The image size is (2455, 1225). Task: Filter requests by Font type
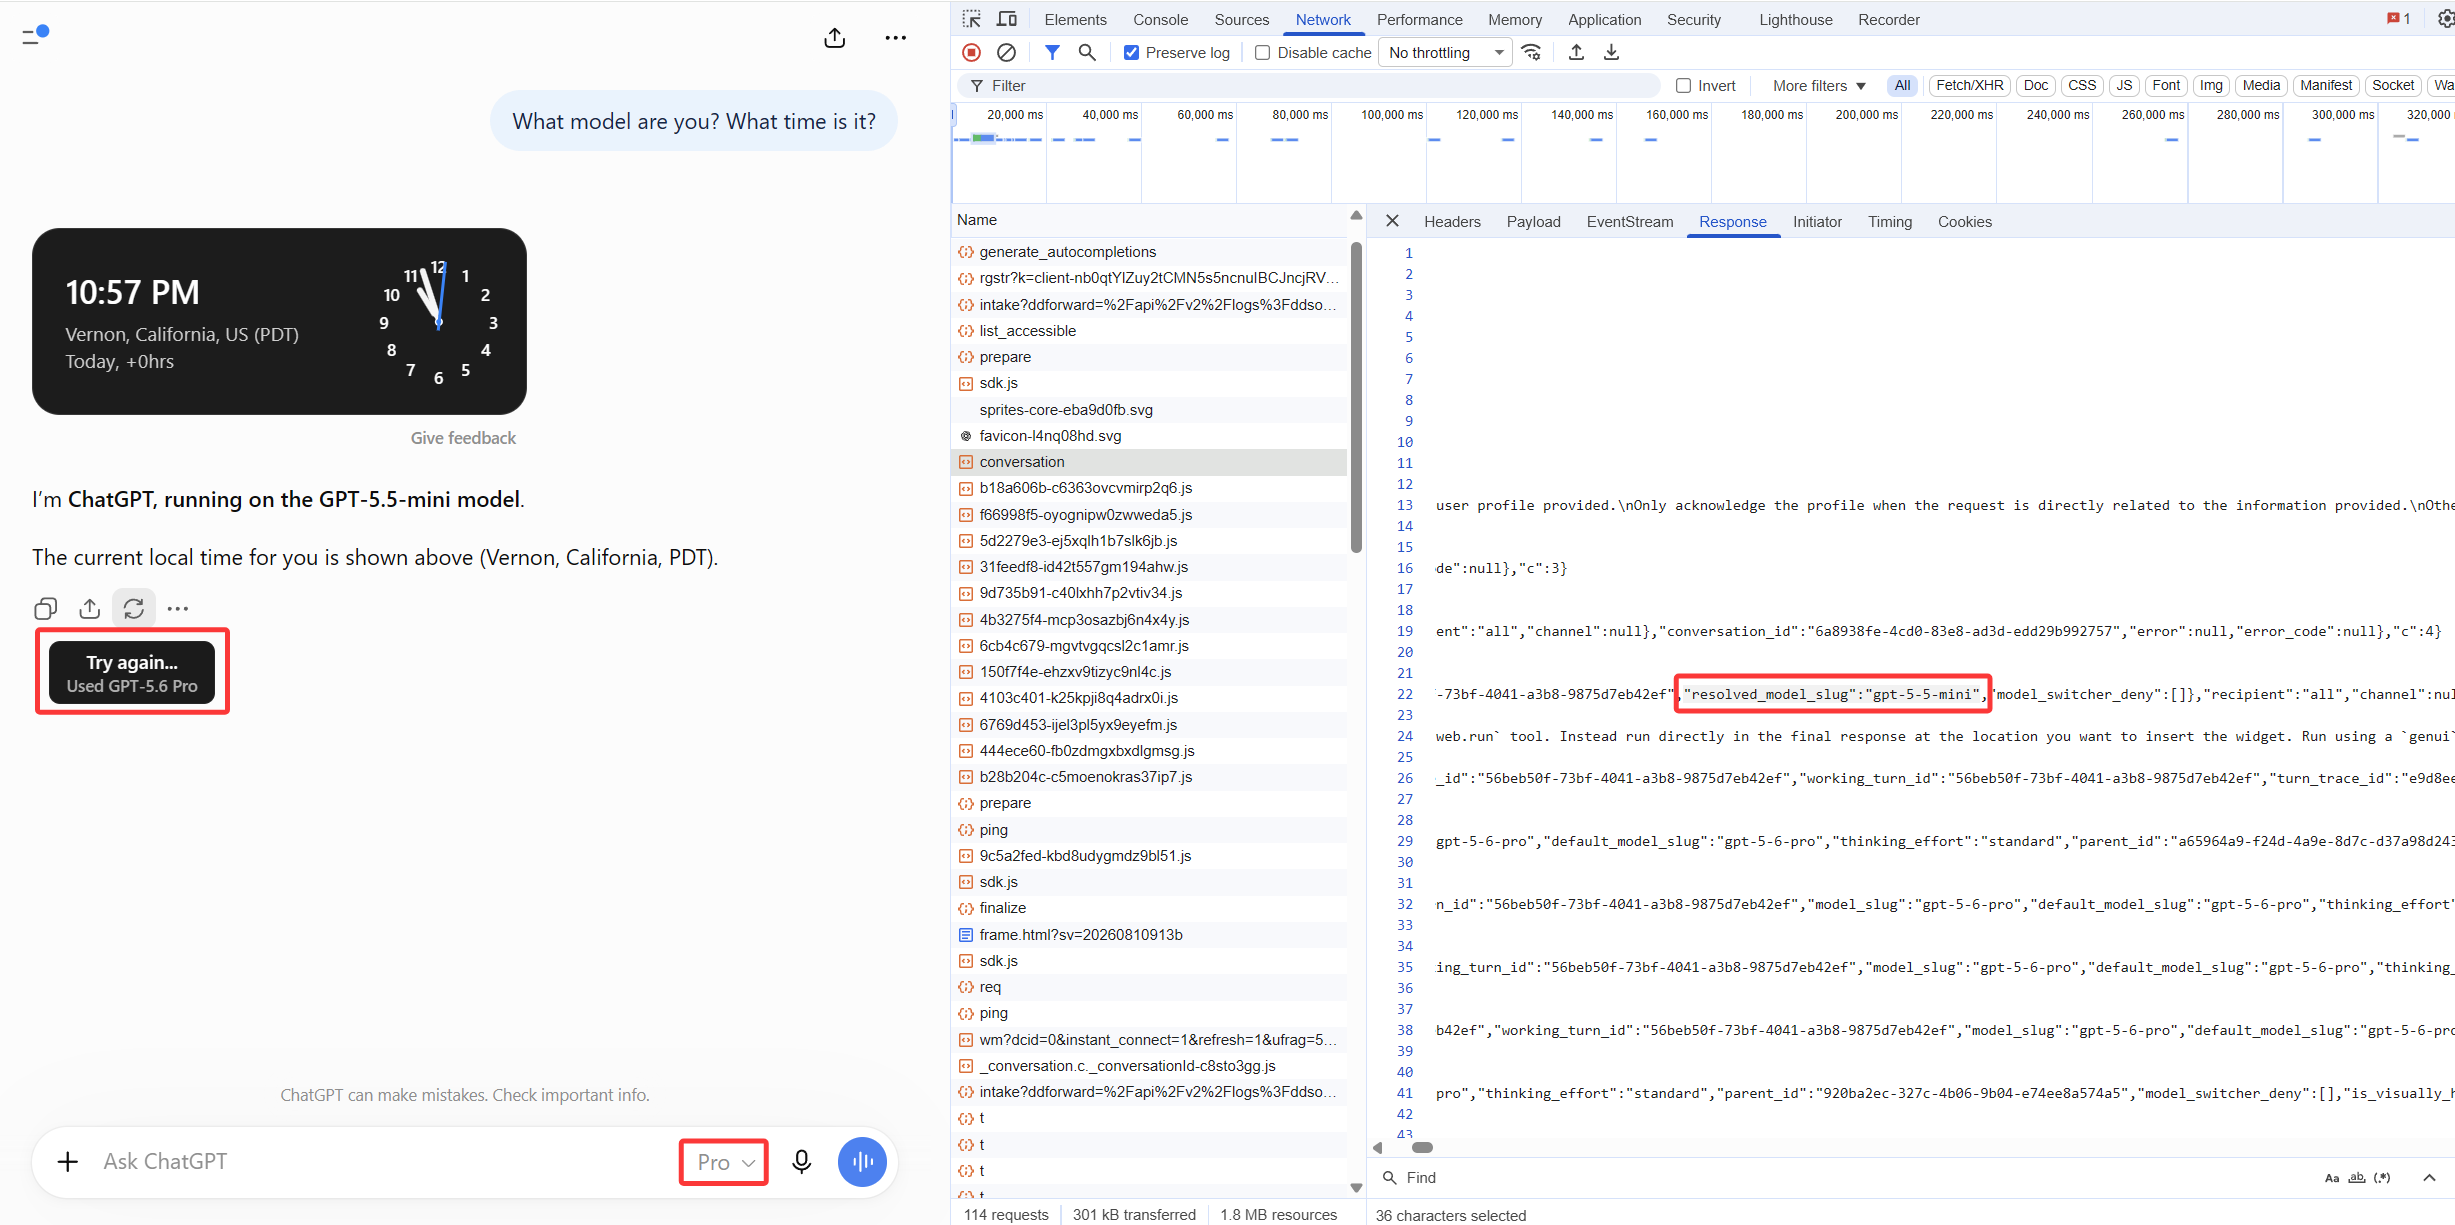pyautogui.click(x=2166, y=86)
